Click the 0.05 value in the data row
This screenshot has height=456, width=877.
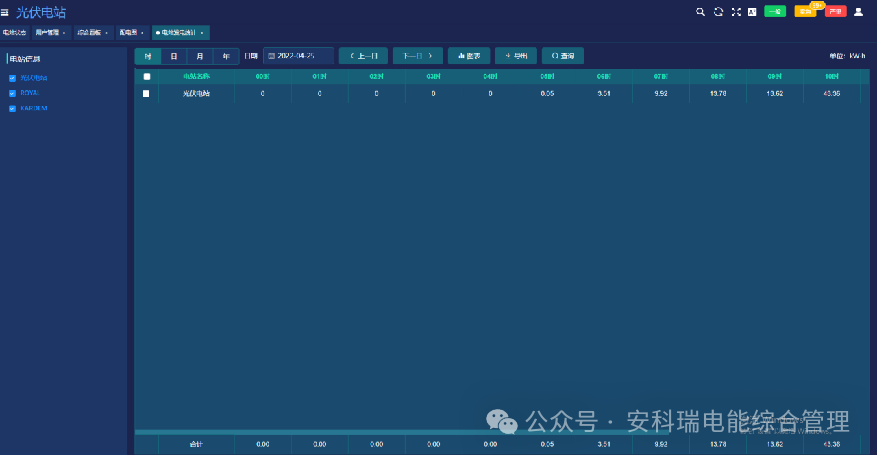547,93
